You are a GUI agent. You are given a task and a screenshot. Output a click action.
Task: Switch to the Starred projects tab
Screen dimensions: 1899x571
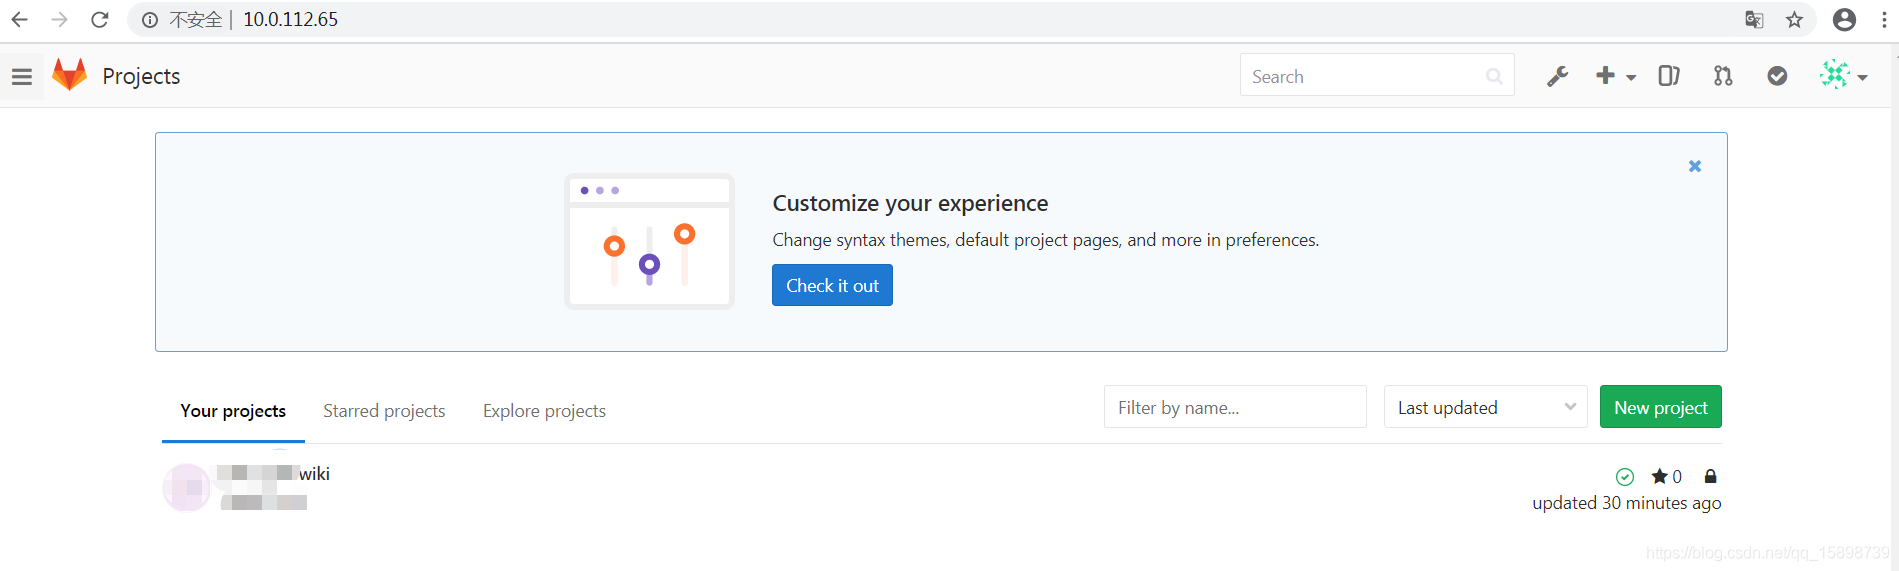[x=384, y=411]
